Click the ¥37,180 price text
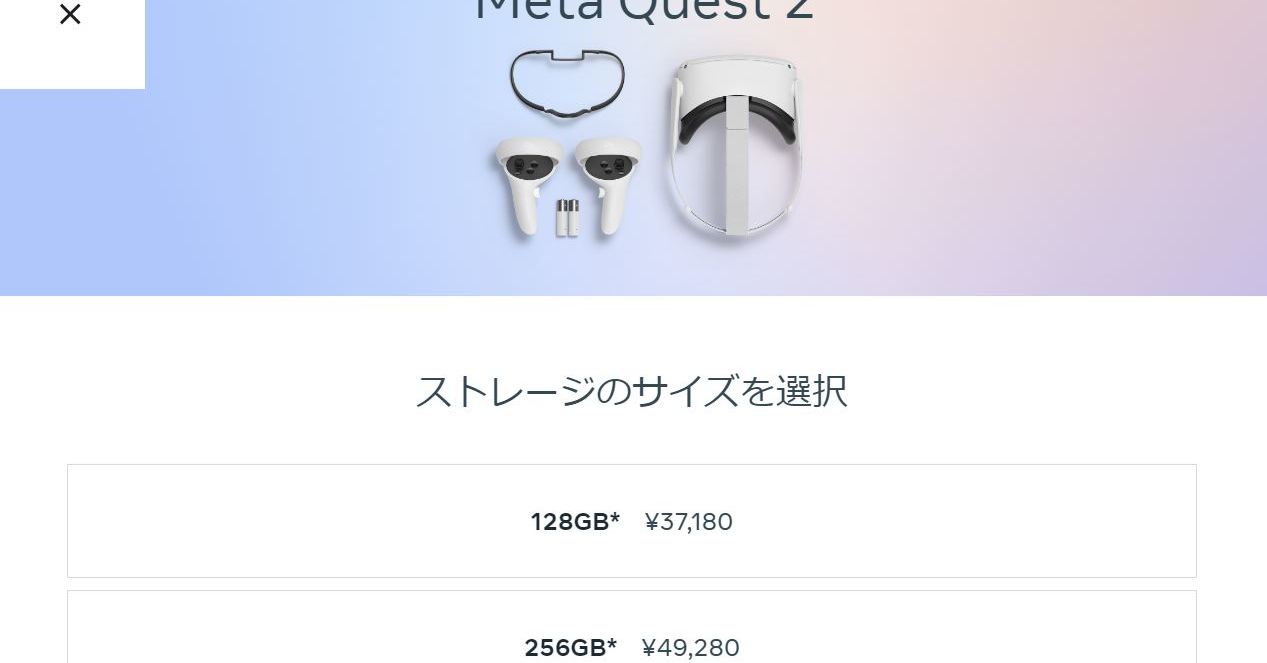 pyautogui.click(x=688, y=522)
